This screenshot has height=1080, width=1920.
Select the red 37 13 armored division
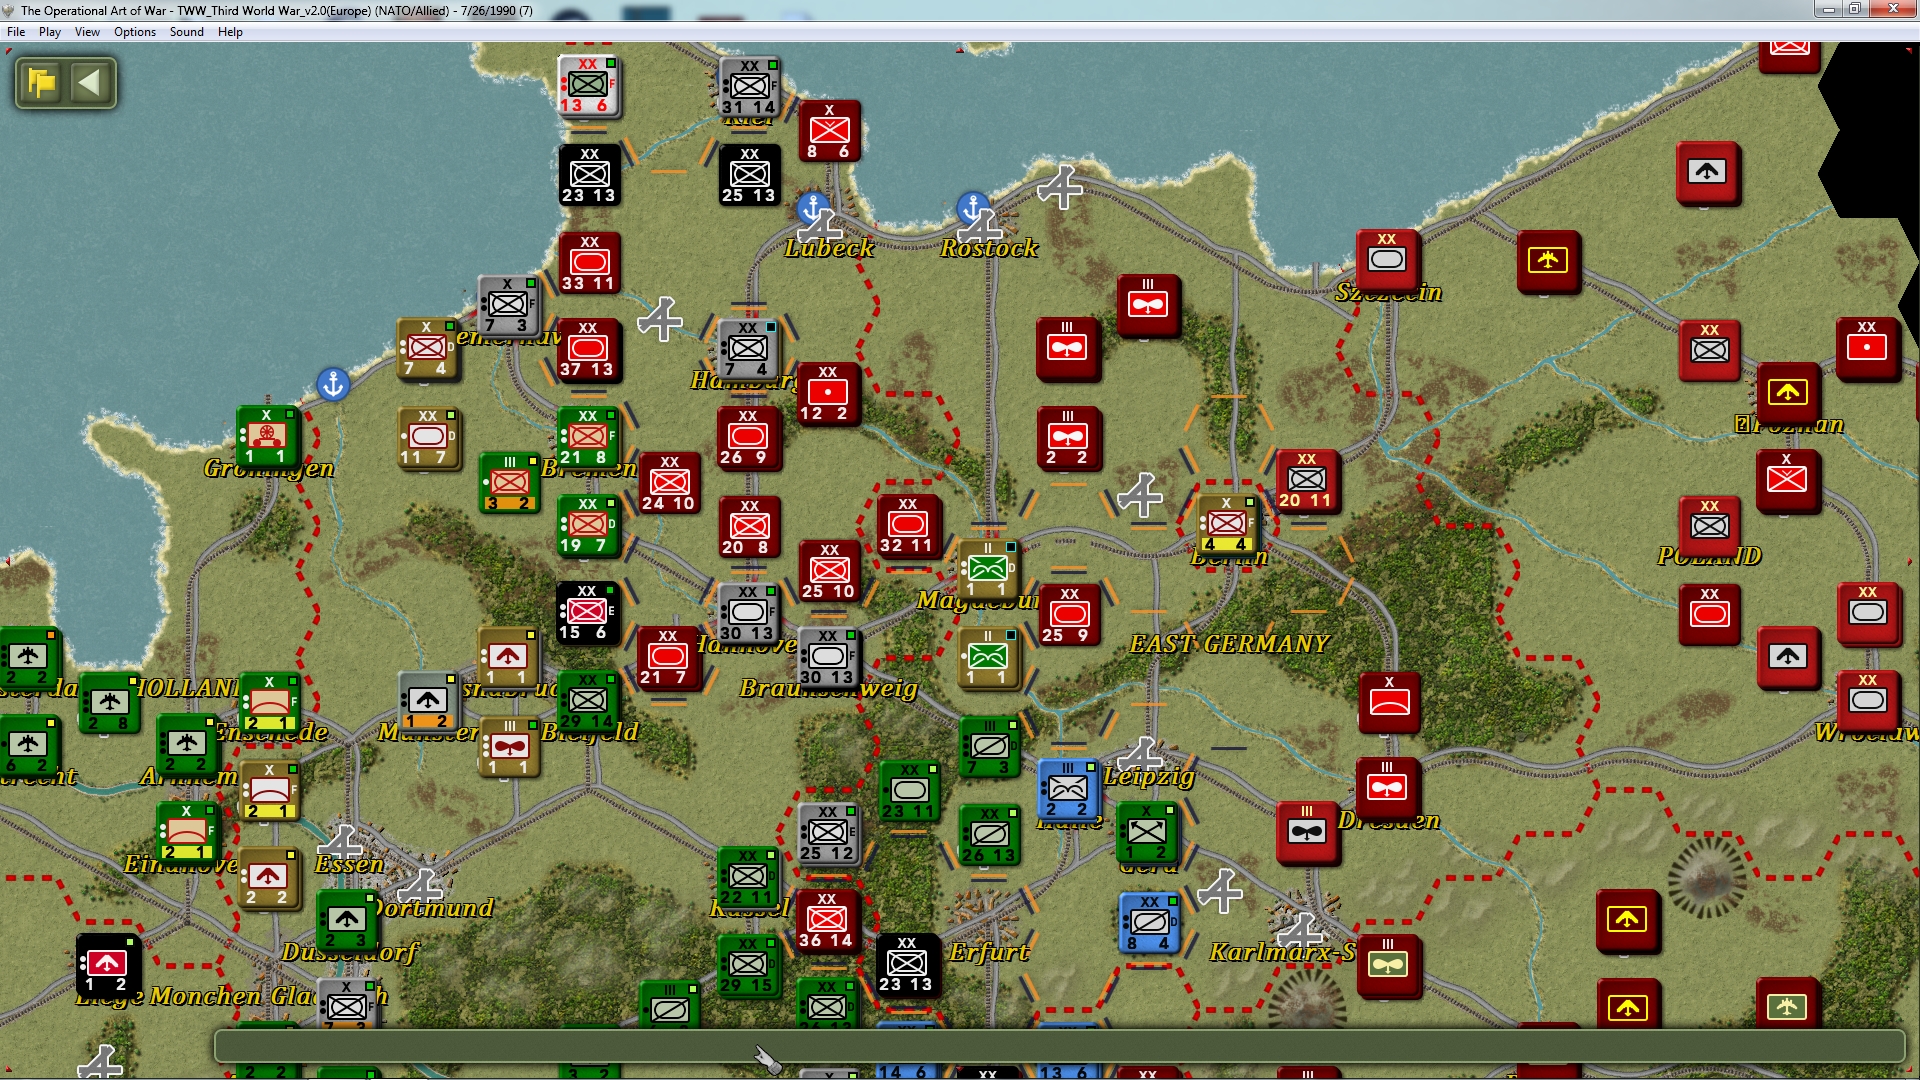(x=588, y=350)
